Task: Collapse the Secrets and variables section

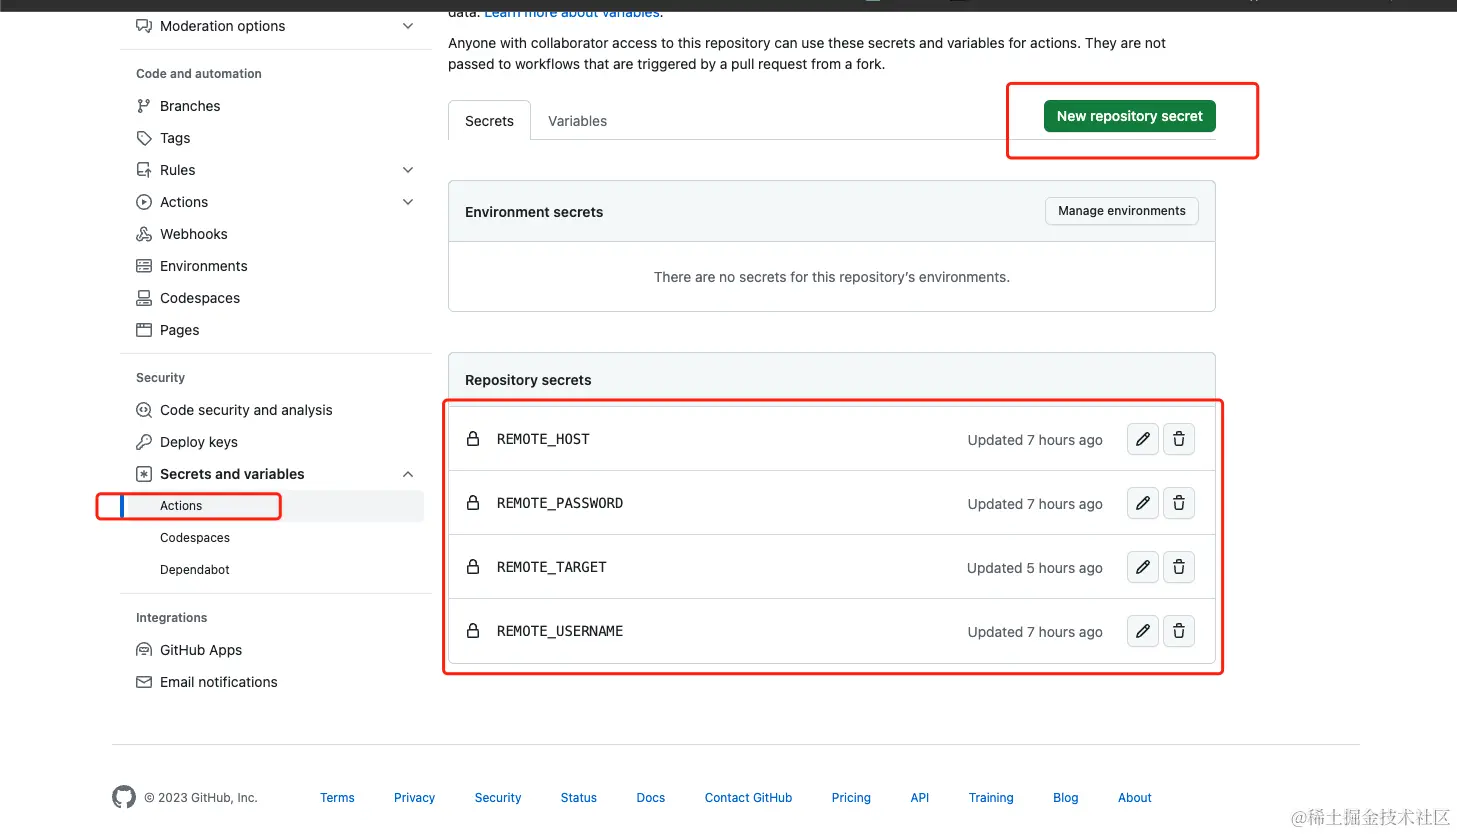Action: 408,474
